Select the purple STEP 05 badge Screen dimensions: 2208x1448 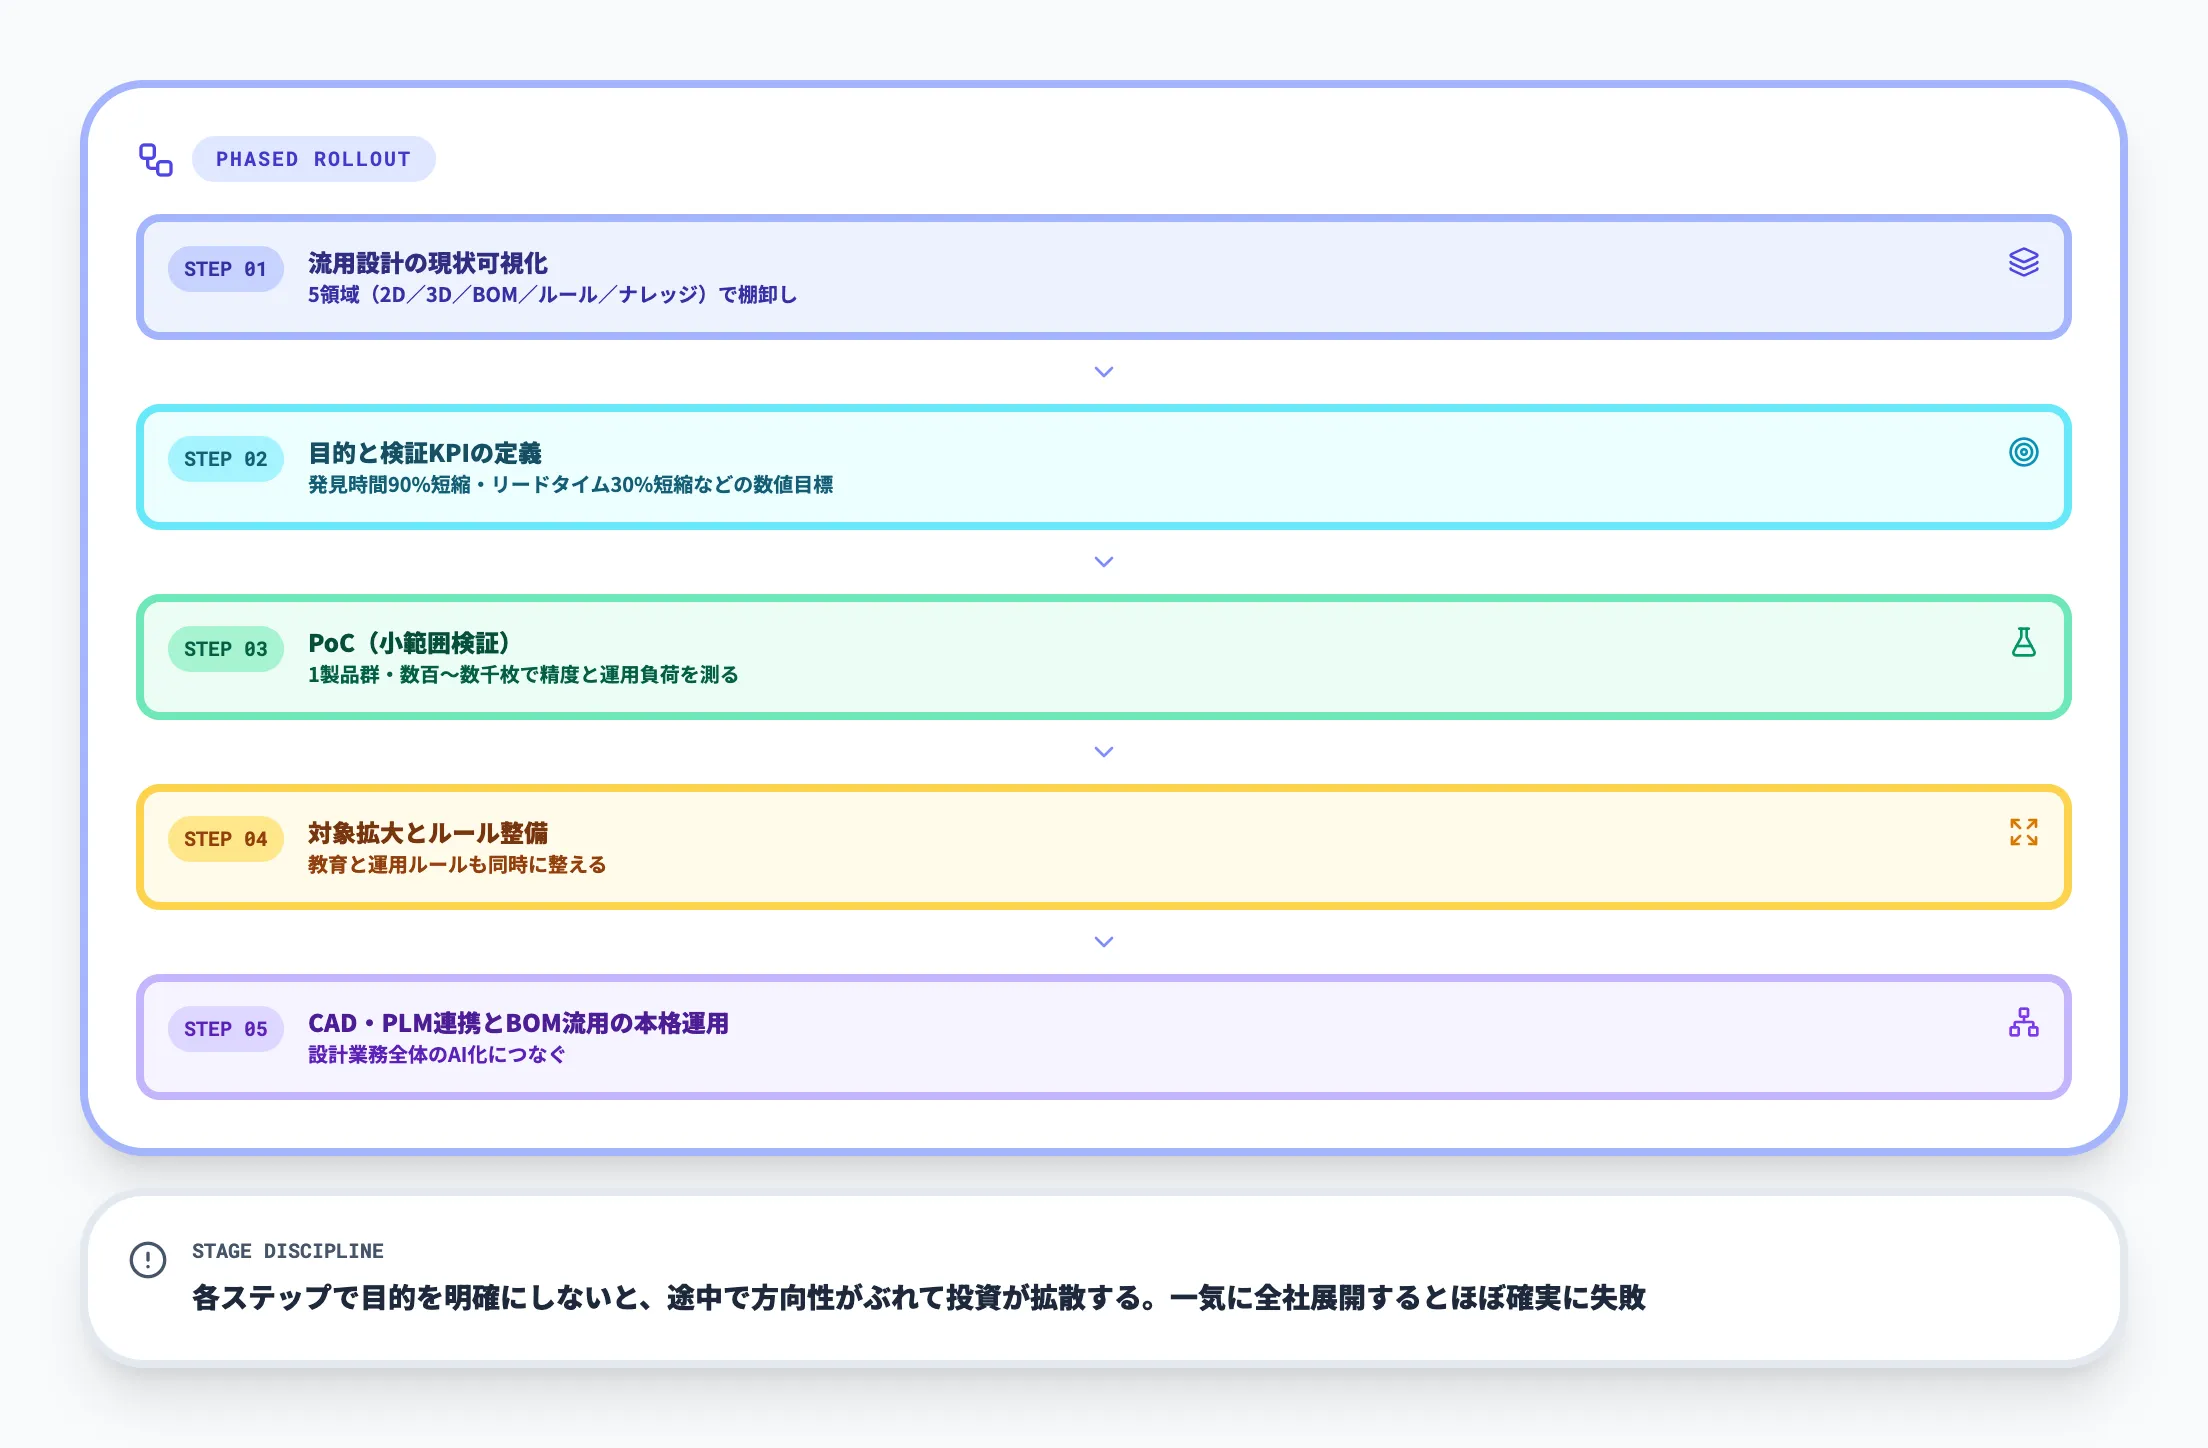point(225,1029)
